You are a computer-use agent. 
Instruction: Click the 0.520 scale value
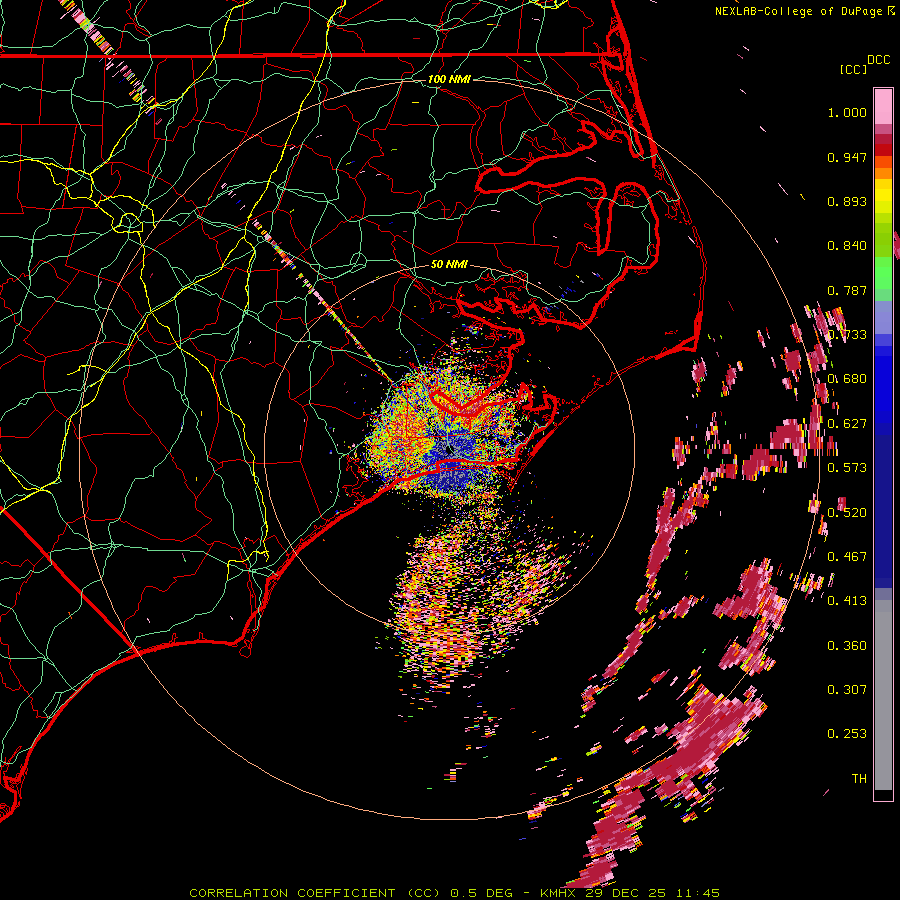pos(847,513)
